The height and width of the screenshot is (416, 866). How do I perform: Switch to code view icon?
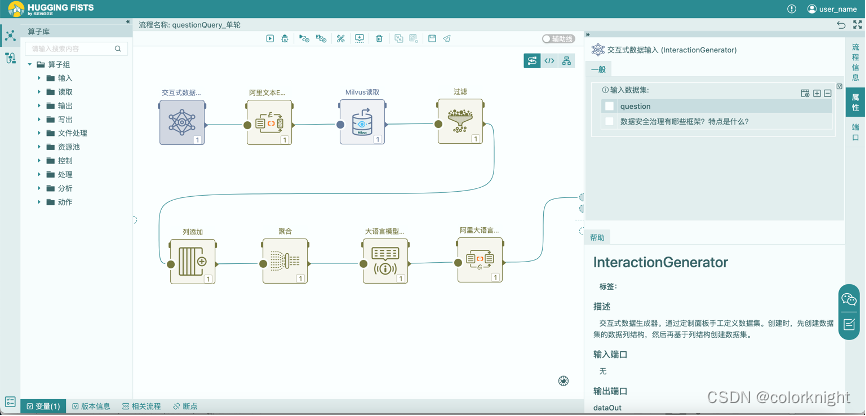click(x=549, y=61)
